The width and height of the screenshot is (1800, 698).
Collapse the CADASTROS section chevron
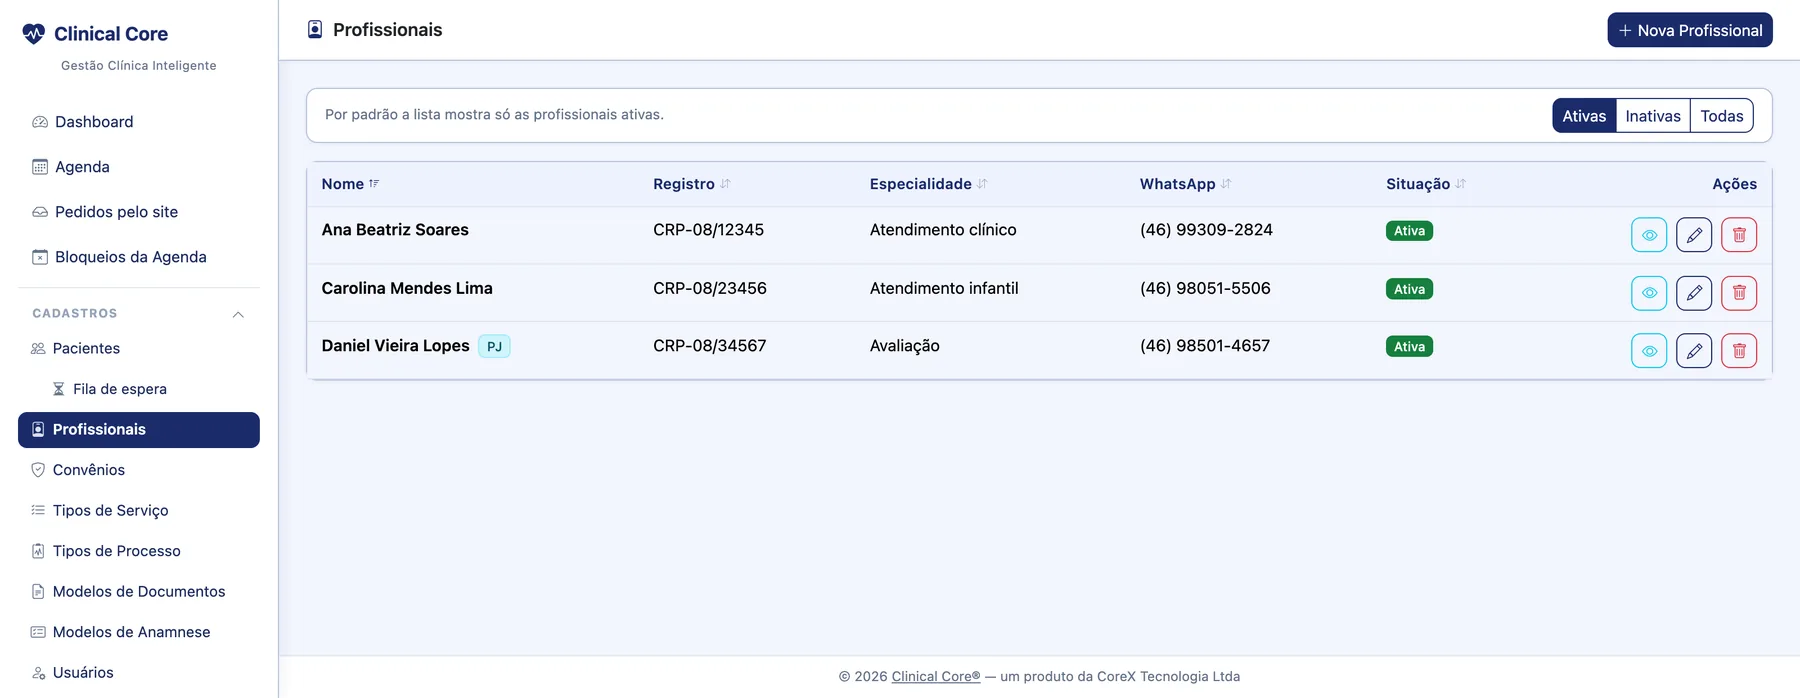[x=238, y=314]
